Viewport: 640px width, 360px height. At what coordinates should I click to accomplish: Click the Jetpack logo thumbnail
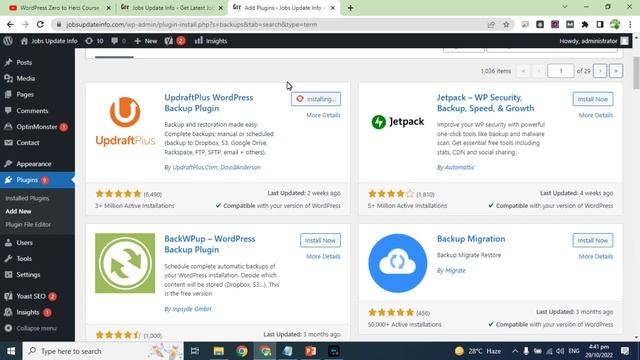pyautogui.click(x=398, y=121)
